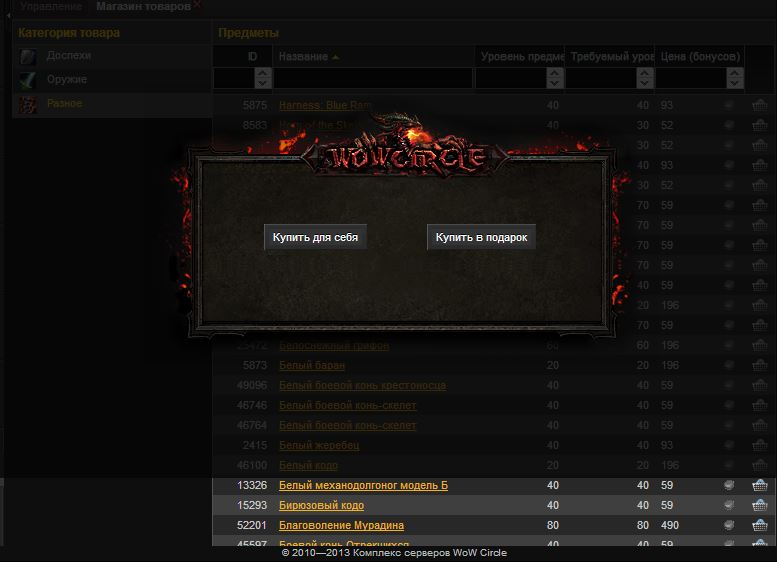Screen dimensions: 777x562
Task: Focus the ID filter input field
Action: click(x=234, y=78)
